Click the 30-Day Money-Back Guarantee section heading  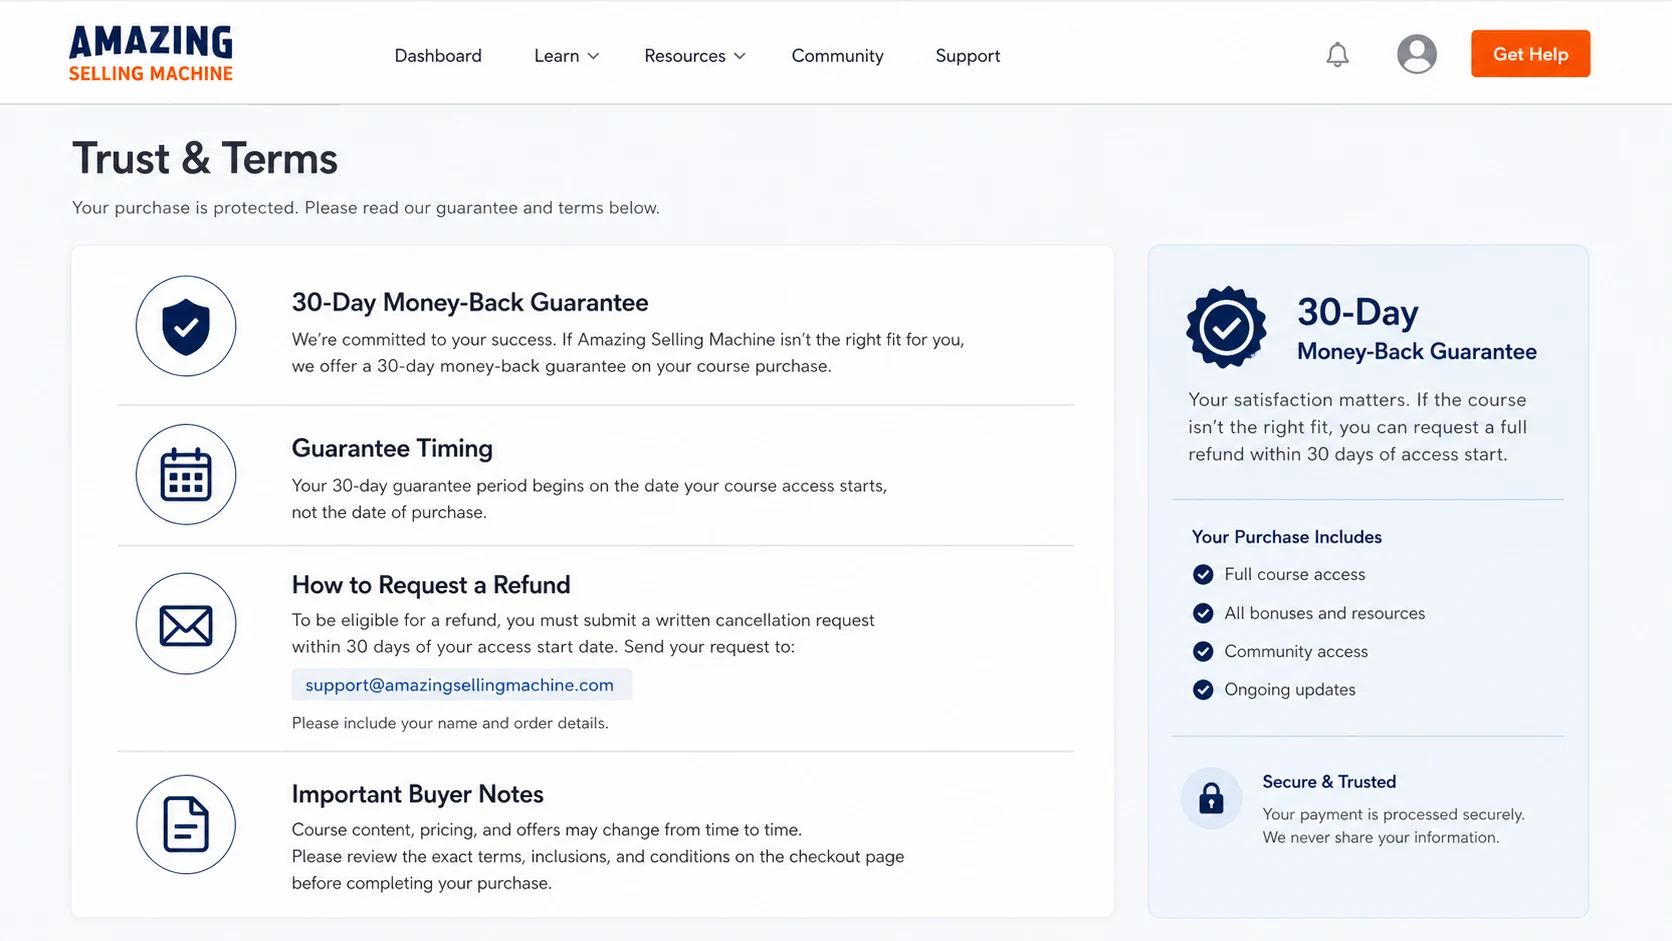470,302
